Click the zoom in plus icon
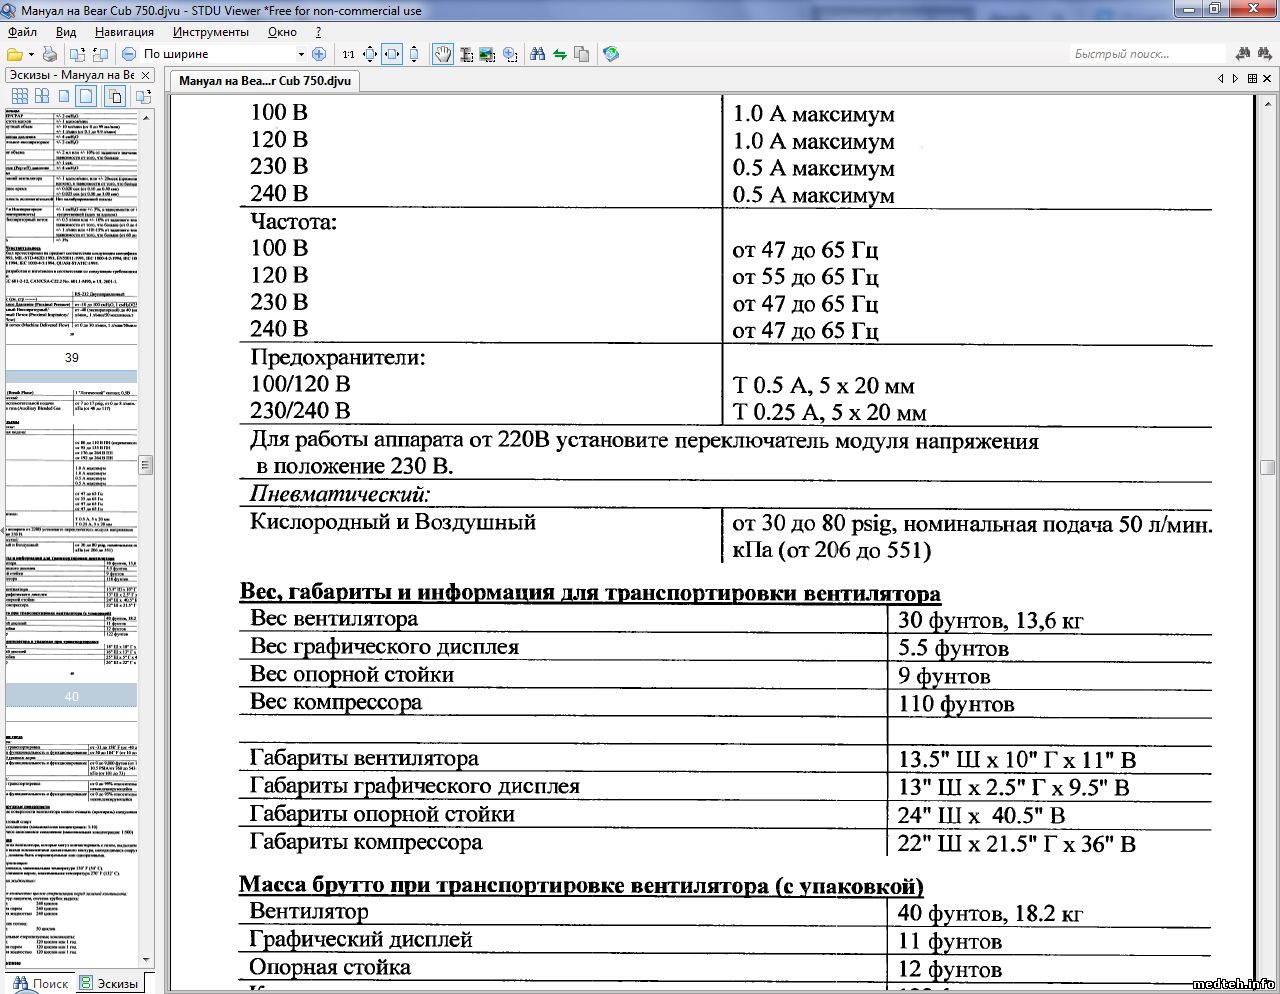The image size is (1280, 994). (x=319, y=54)
